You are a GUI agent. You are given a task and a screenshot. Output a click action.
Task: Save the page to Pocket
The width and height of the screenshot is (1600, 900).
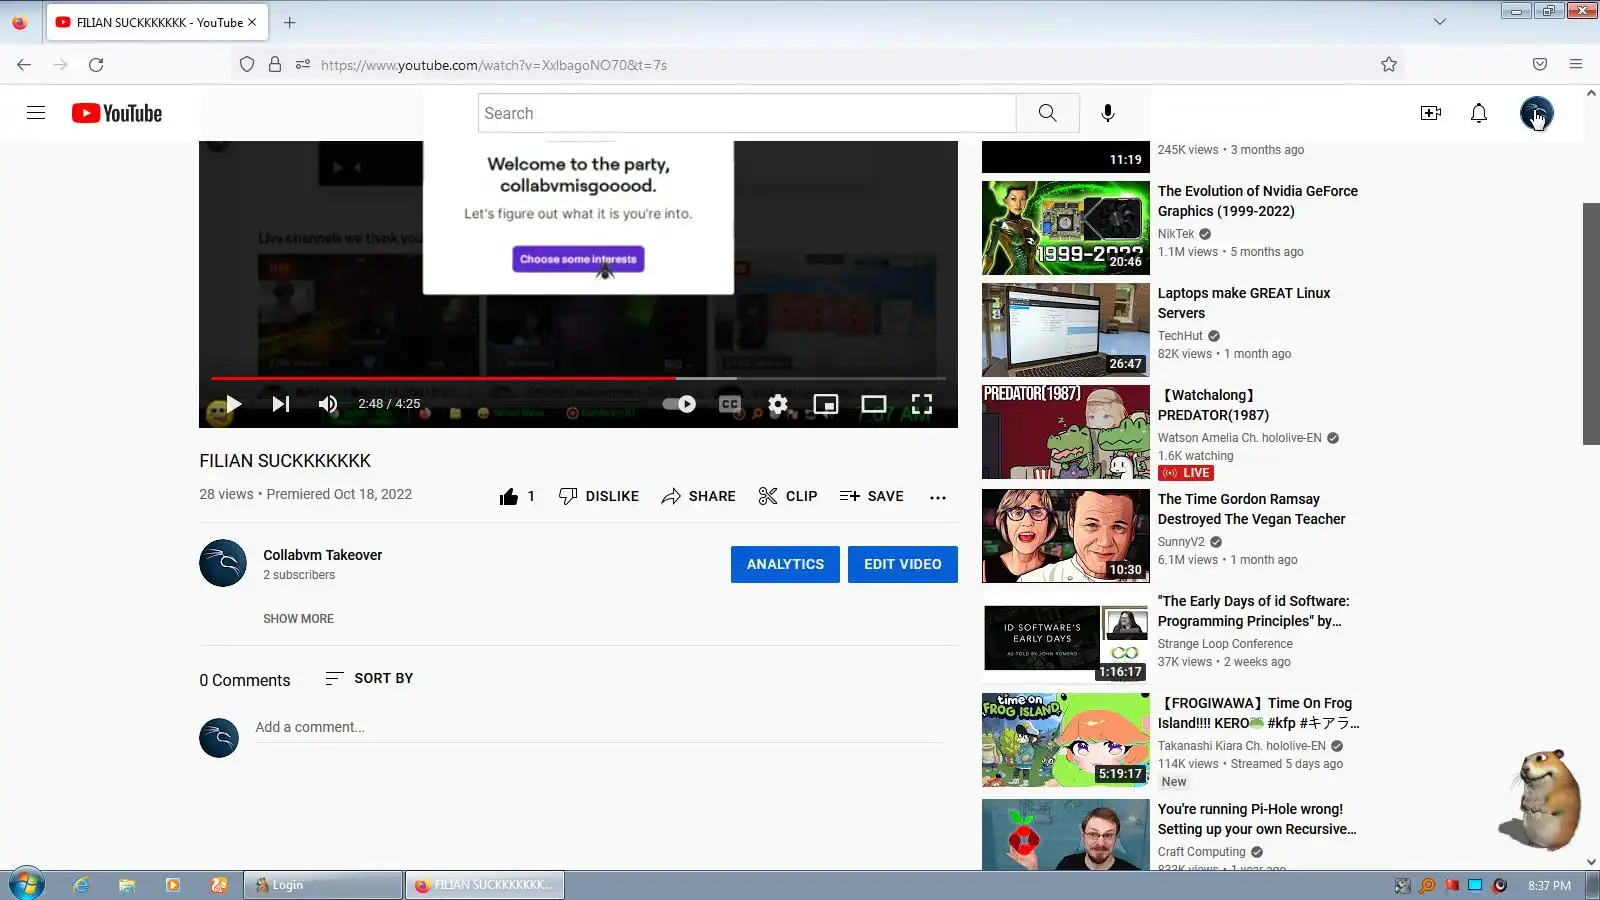click(x=1540, y=65)
